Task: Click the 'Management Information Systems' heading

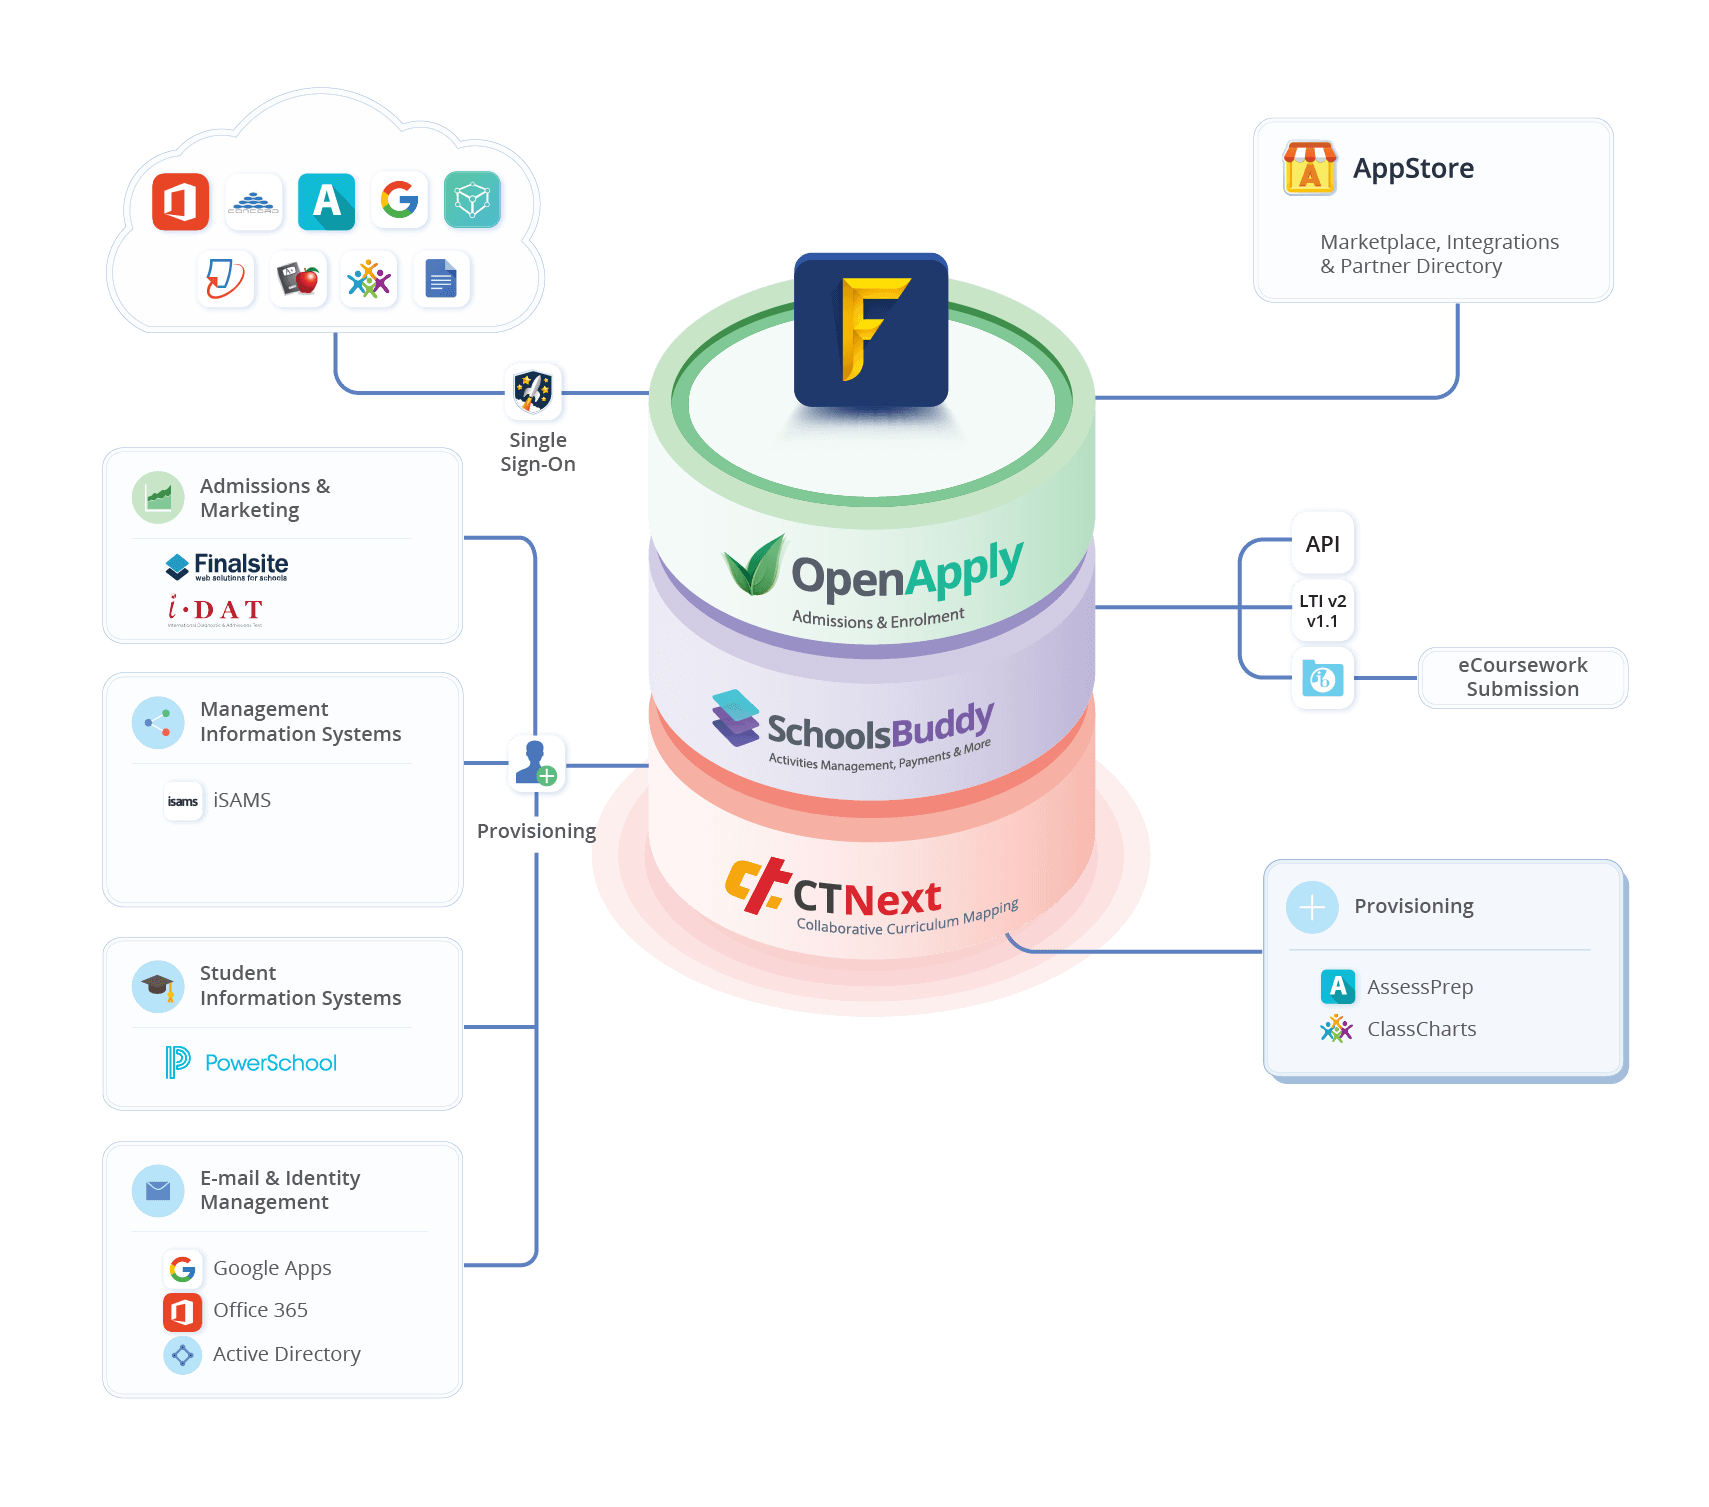Action: (x=300, y=722)
